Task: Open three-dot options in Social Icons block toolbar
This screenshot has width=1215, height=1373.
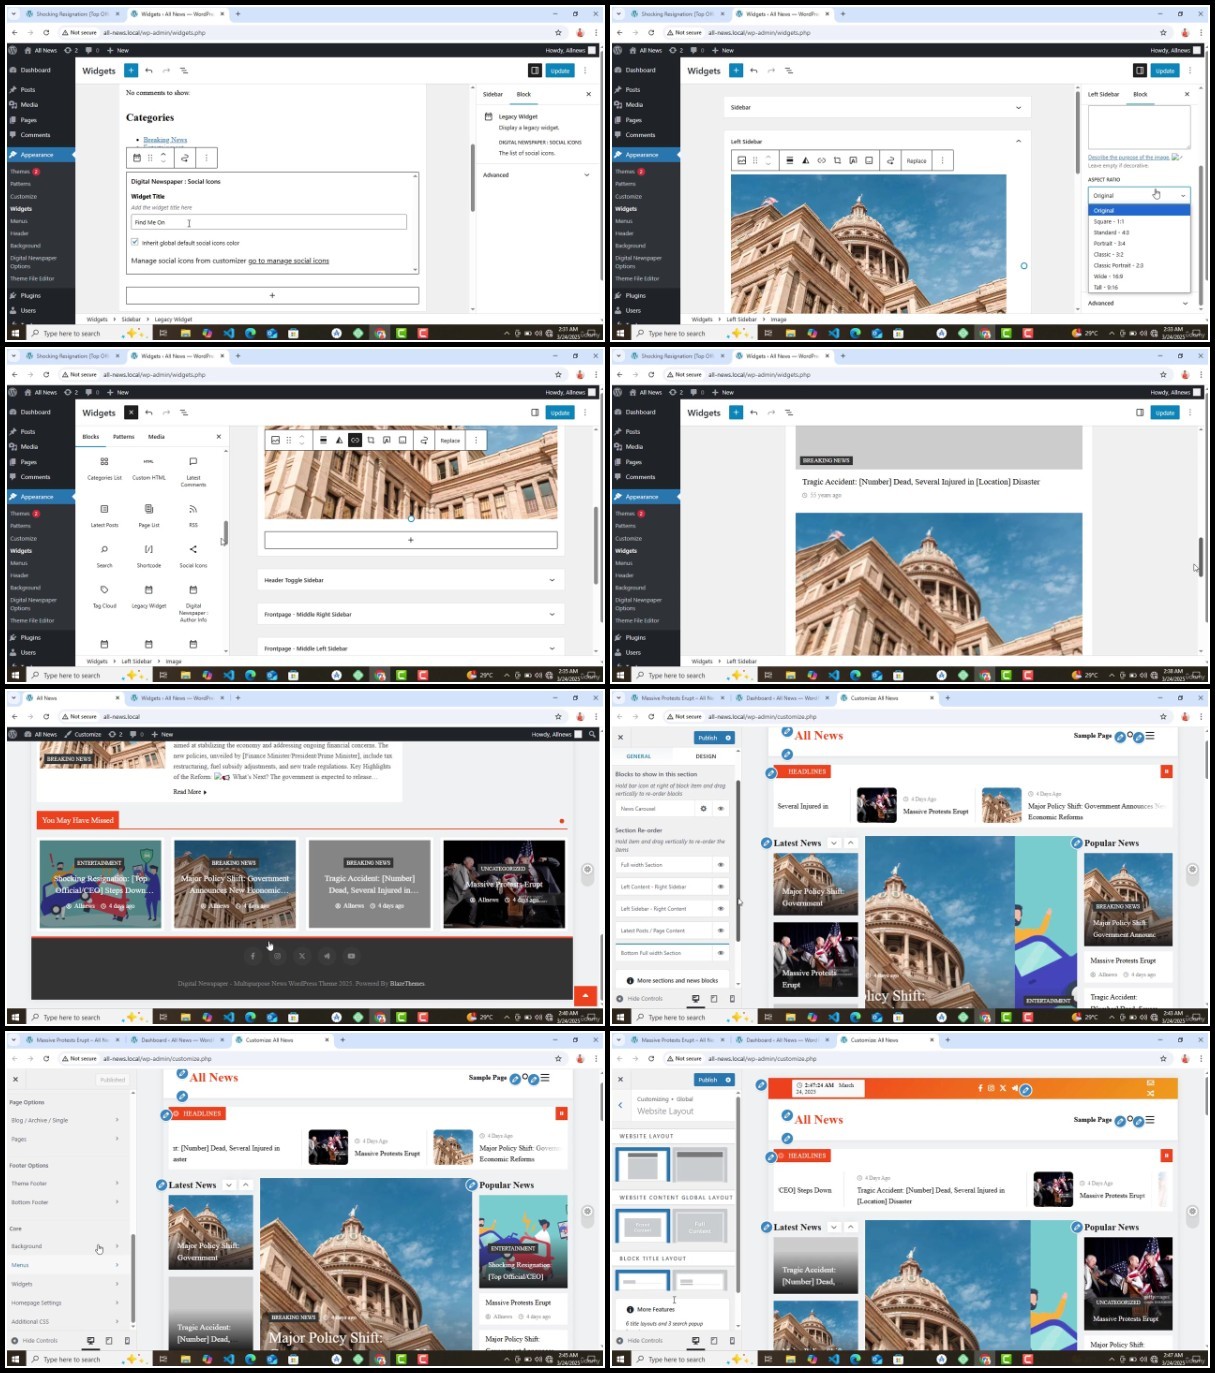Action: point(206,158)
